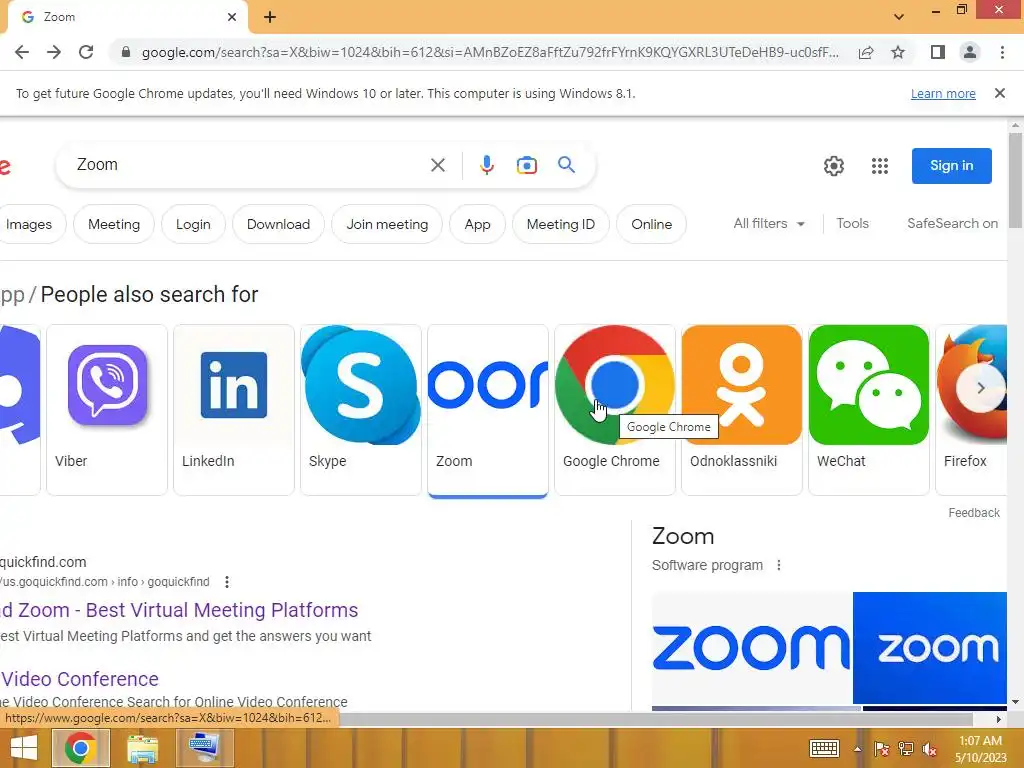Open the muted volume tray icon
The width and height of the screenshot is (1024, 768).
(929, 749)
